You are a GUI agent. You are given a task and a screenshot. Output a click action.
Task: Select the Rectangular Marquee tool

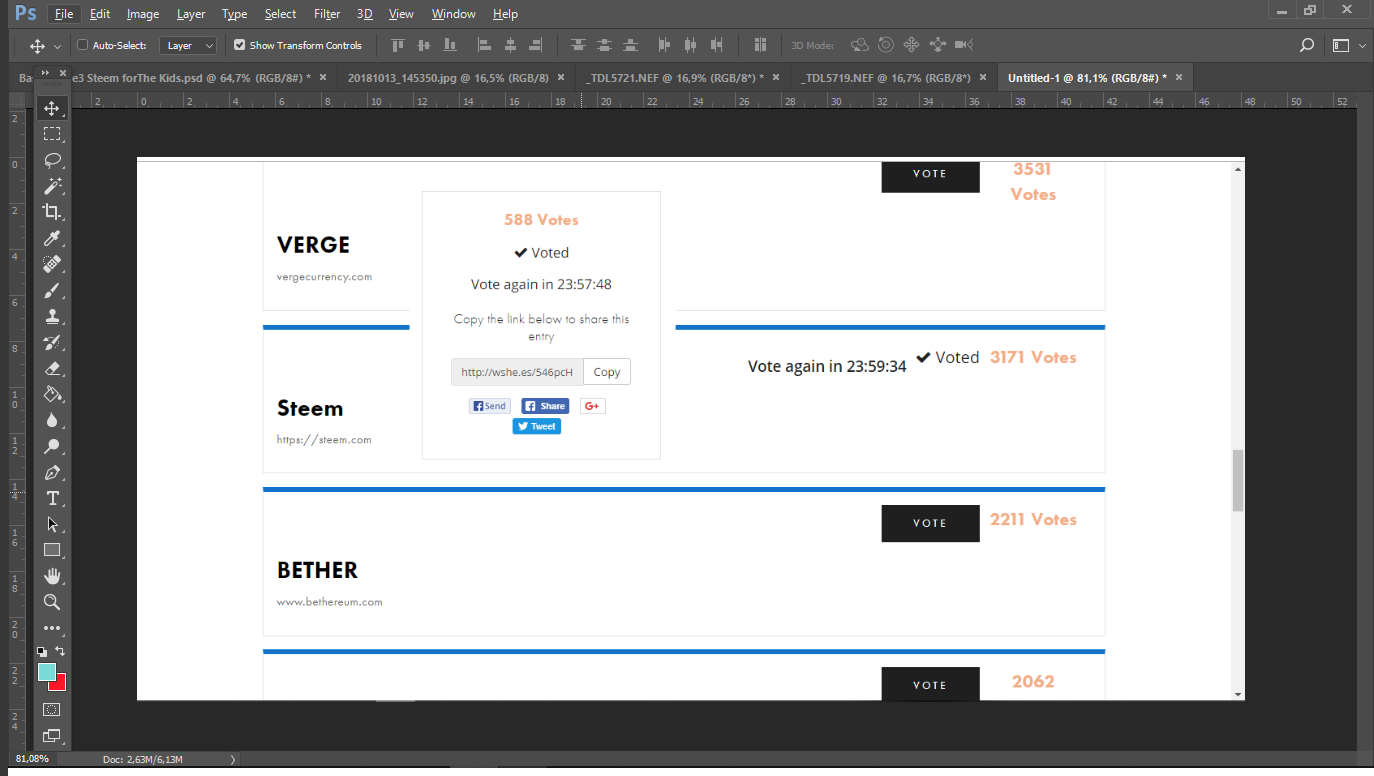click(52, 134)
